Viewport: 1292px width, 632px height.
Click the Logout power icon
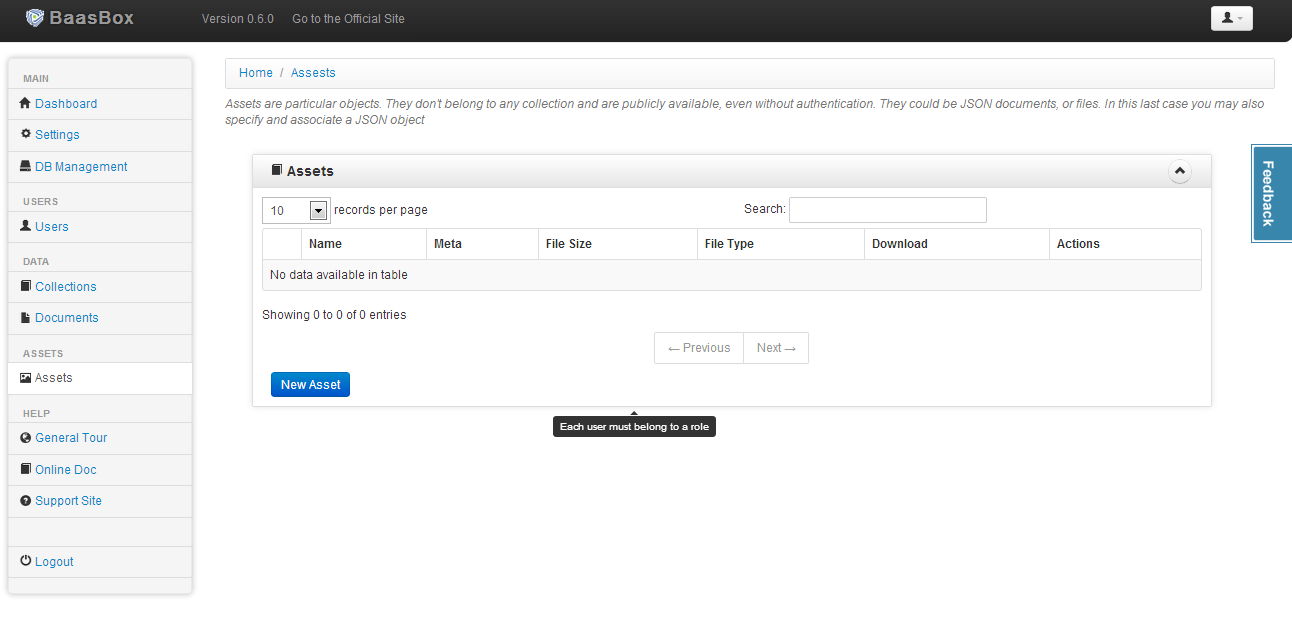[x=26, y=561]
